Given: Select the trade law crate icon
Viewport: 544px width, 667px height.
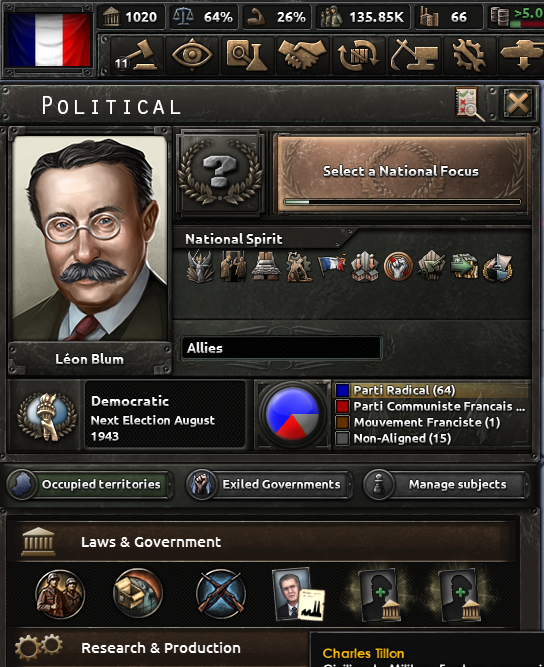Looking at the screenshot, I should (x=138, y=593).
